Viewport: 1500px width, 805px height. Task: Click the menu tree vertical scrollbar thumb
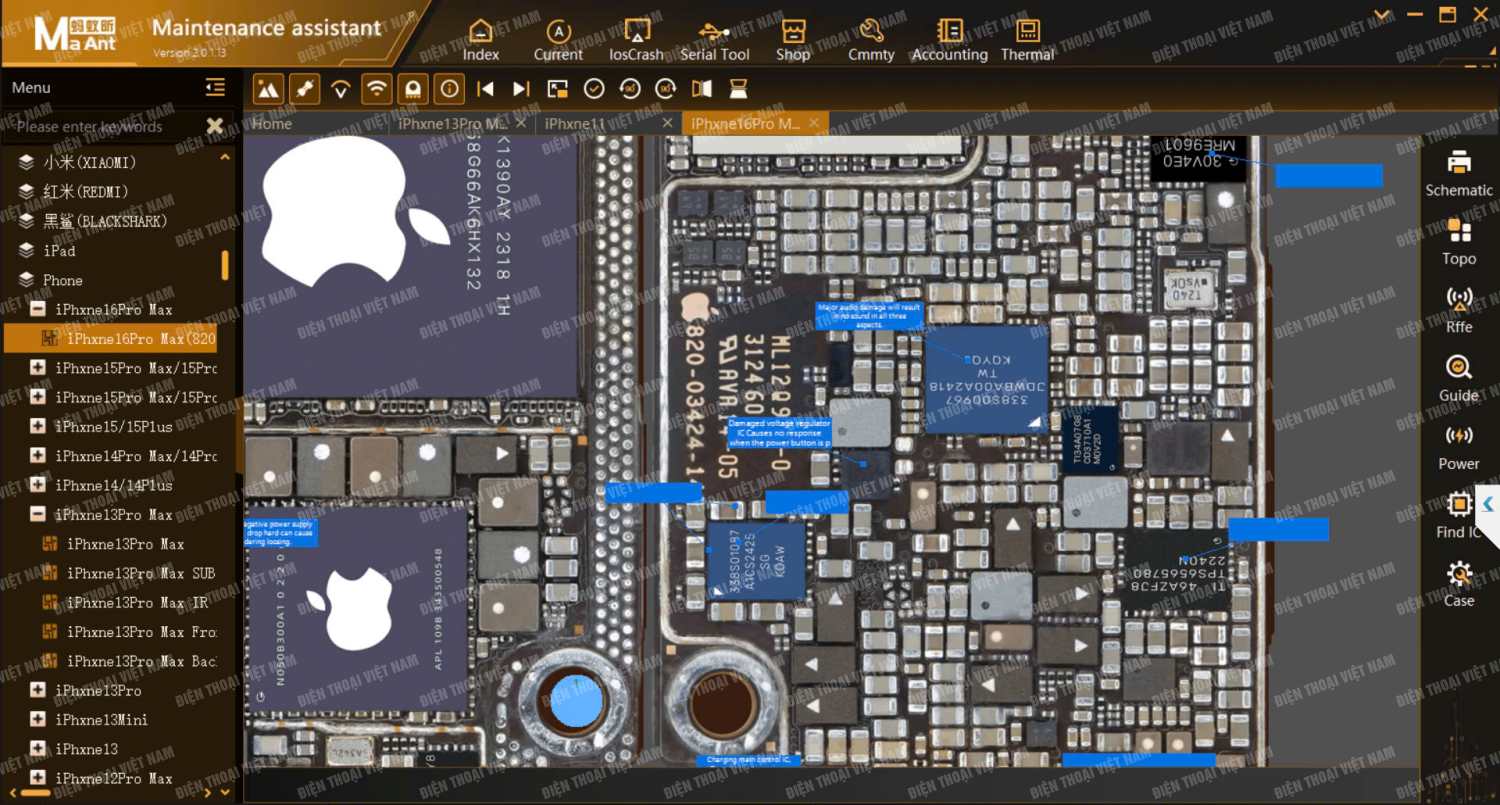pos(225,265)
